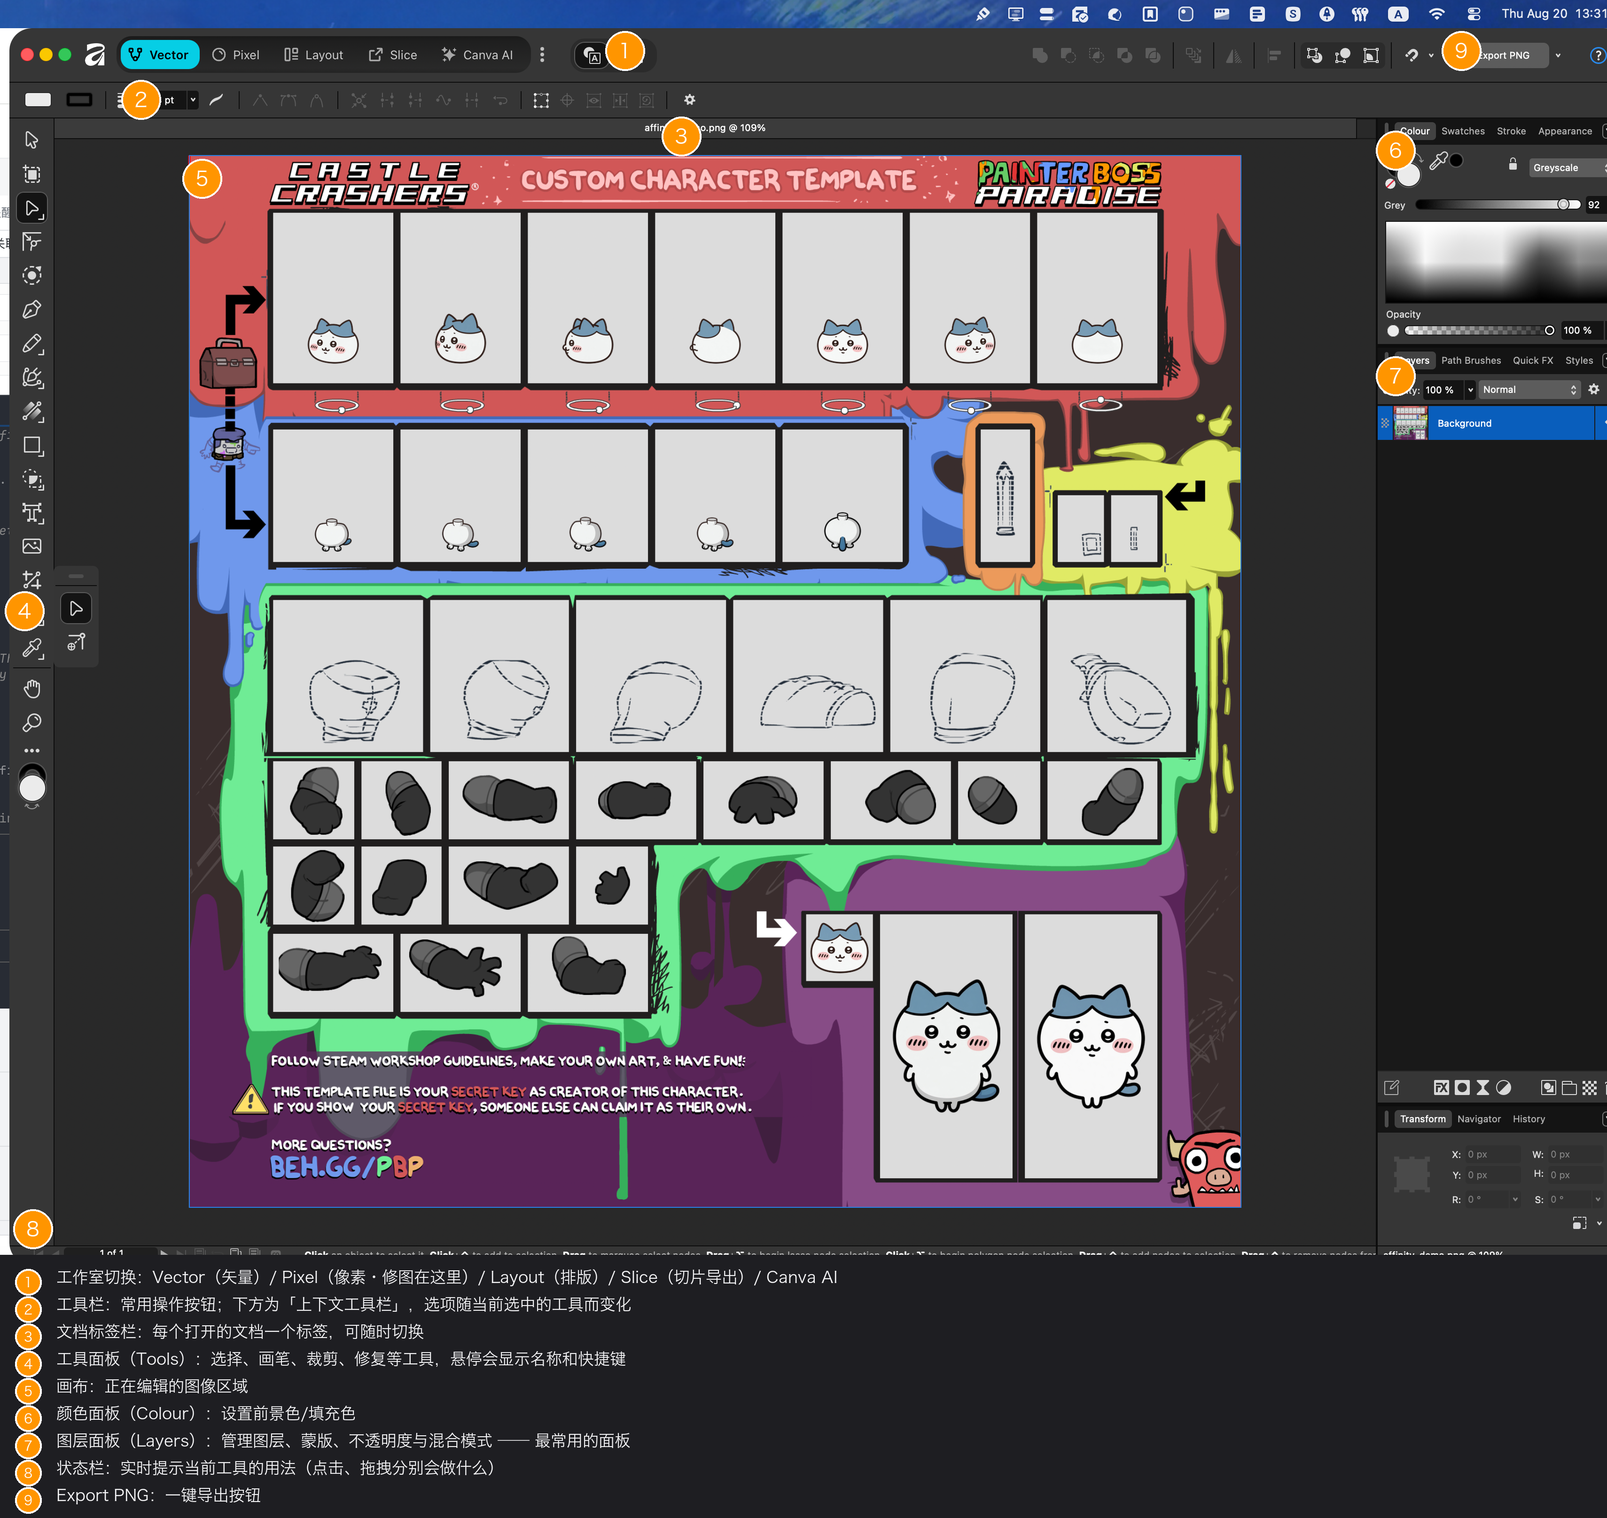The height and width of the screenshot is (1518, 1607).
Task: Add a new group folder in Layers panel
Action: (1569, 1088)
